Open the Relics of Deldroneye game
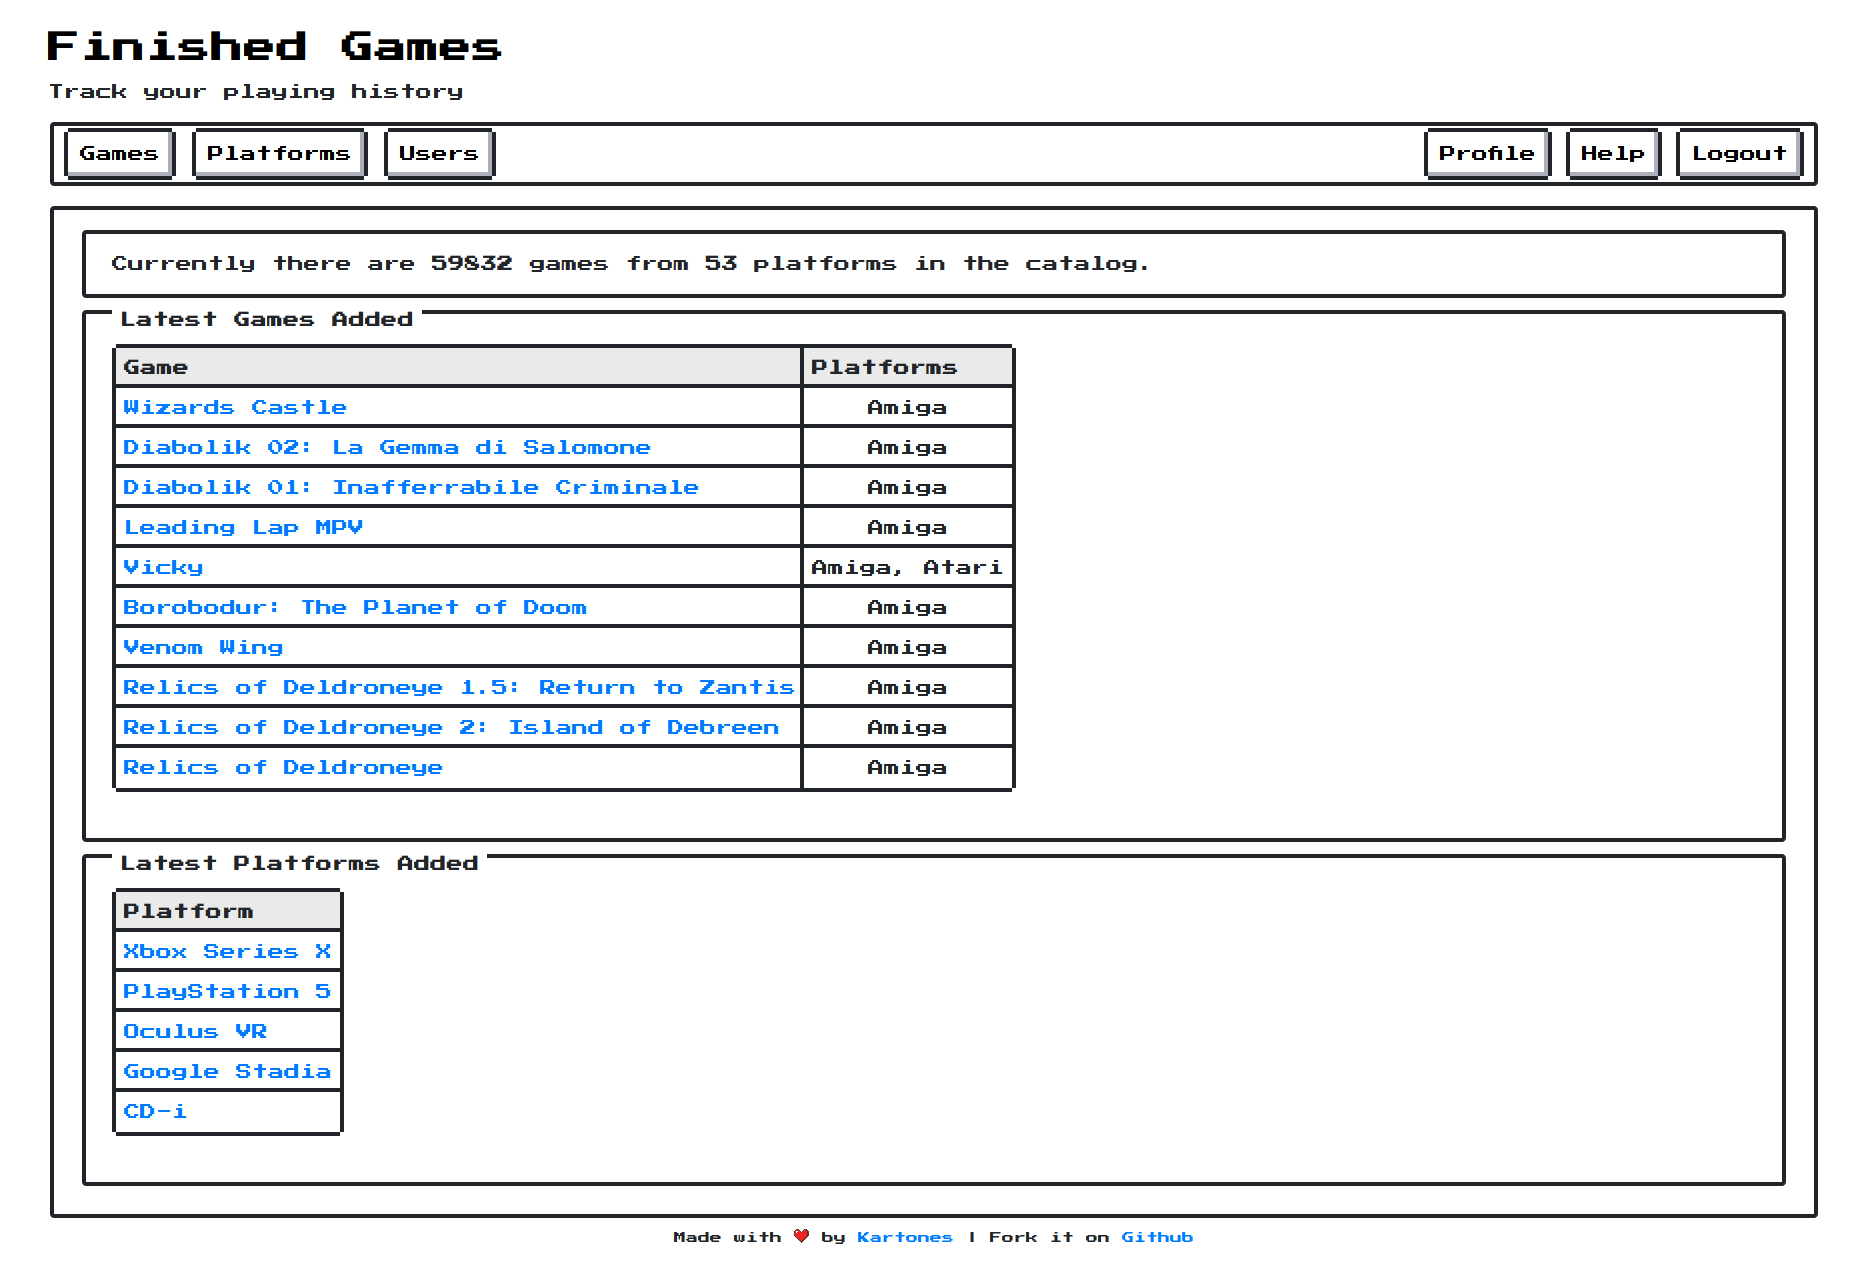 (x=283, y=767)
